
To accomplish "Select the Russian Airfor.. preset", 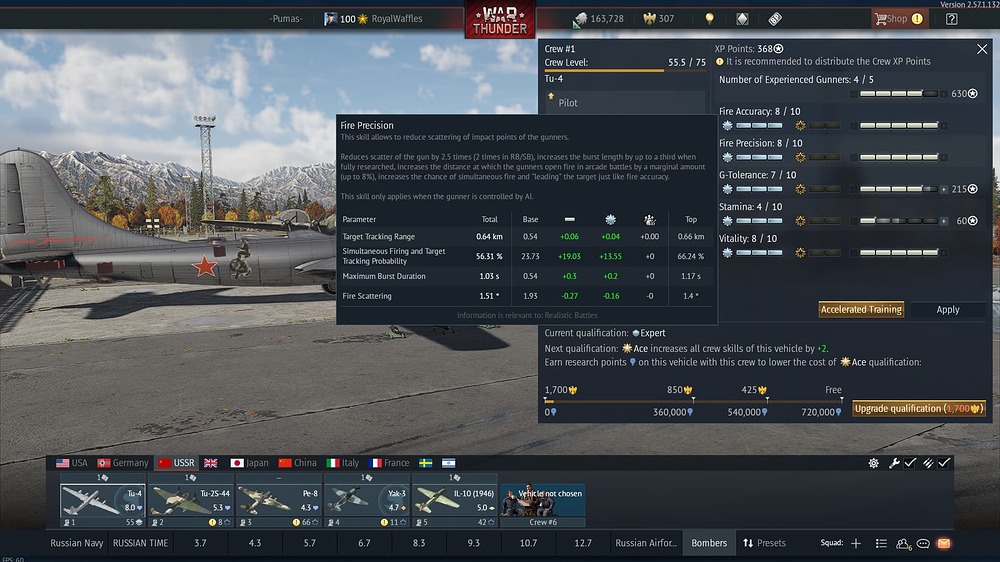I will [x=645, y=543].
